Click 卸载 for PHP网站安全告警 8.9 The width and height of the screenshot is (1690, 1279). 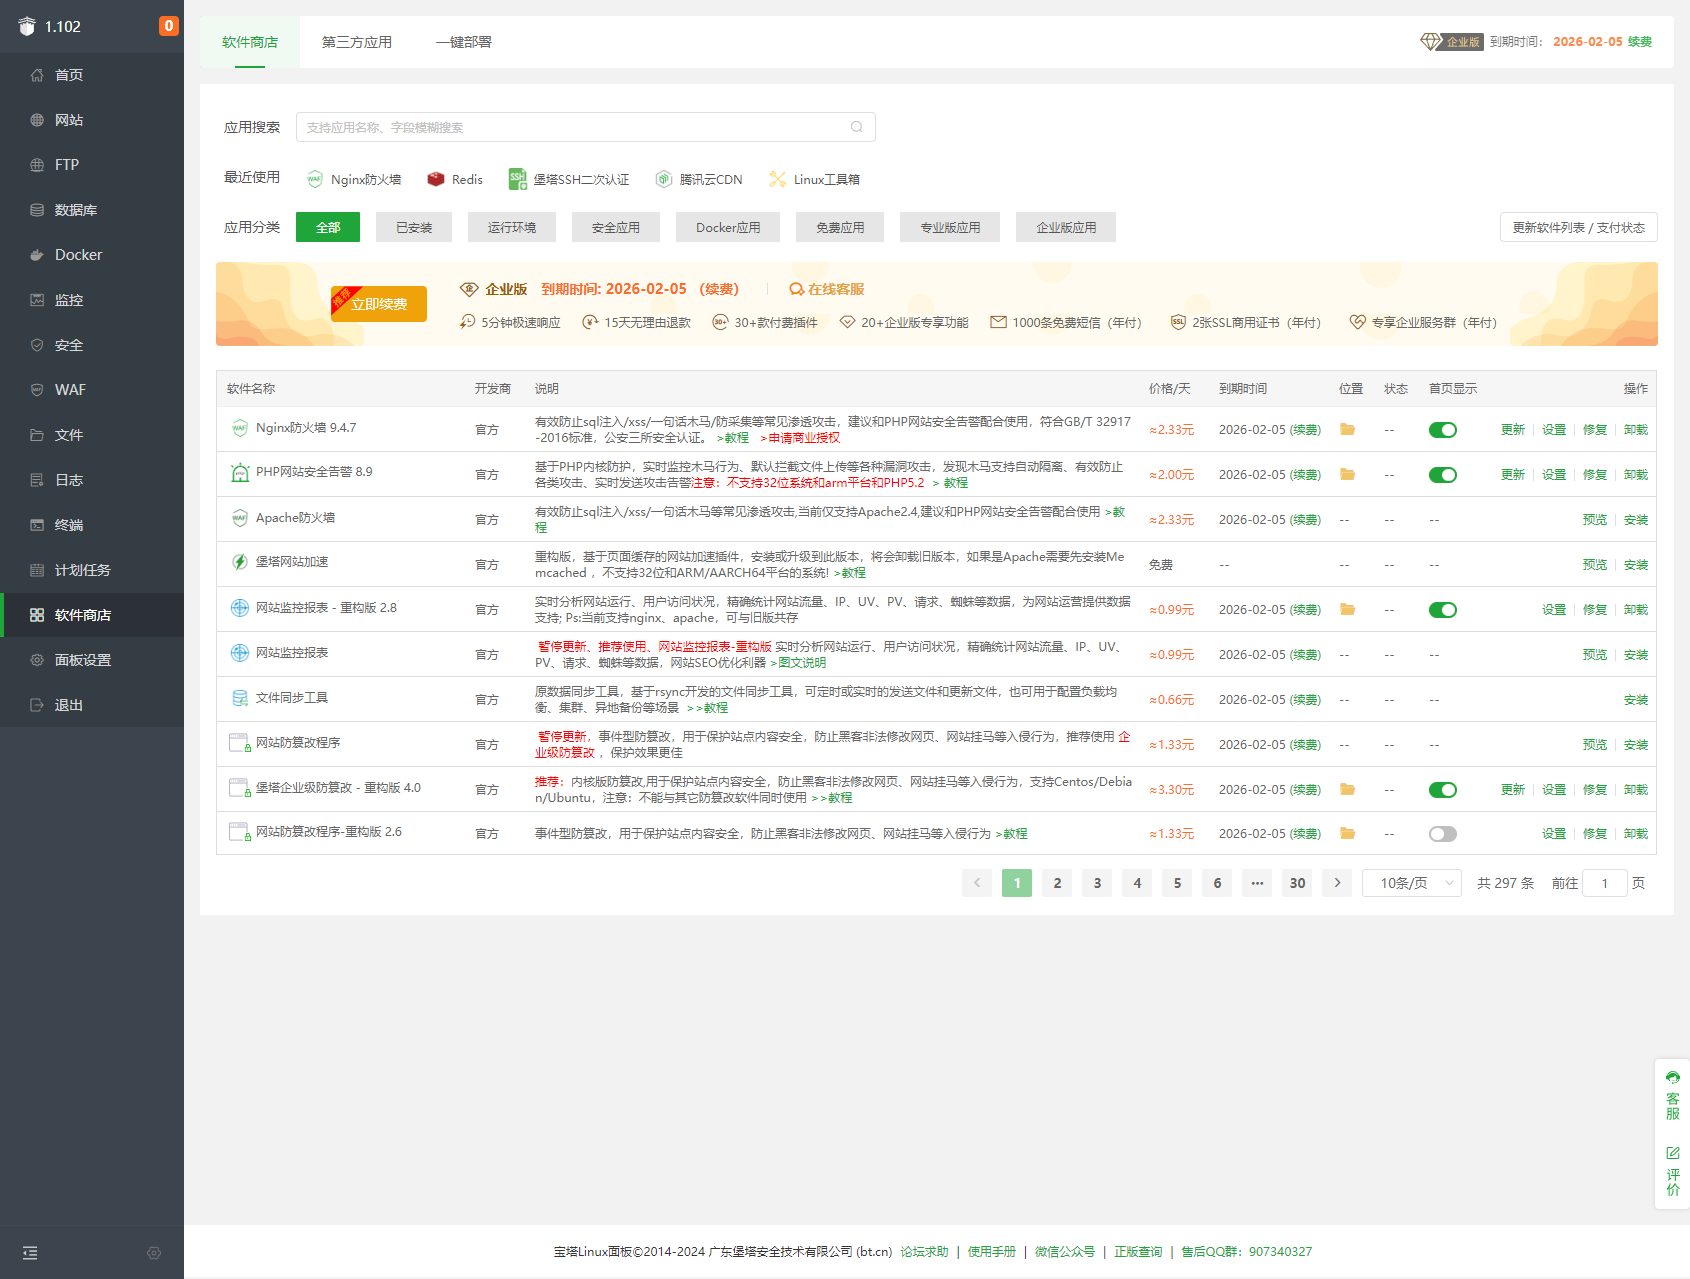[x=1636, y=475]
